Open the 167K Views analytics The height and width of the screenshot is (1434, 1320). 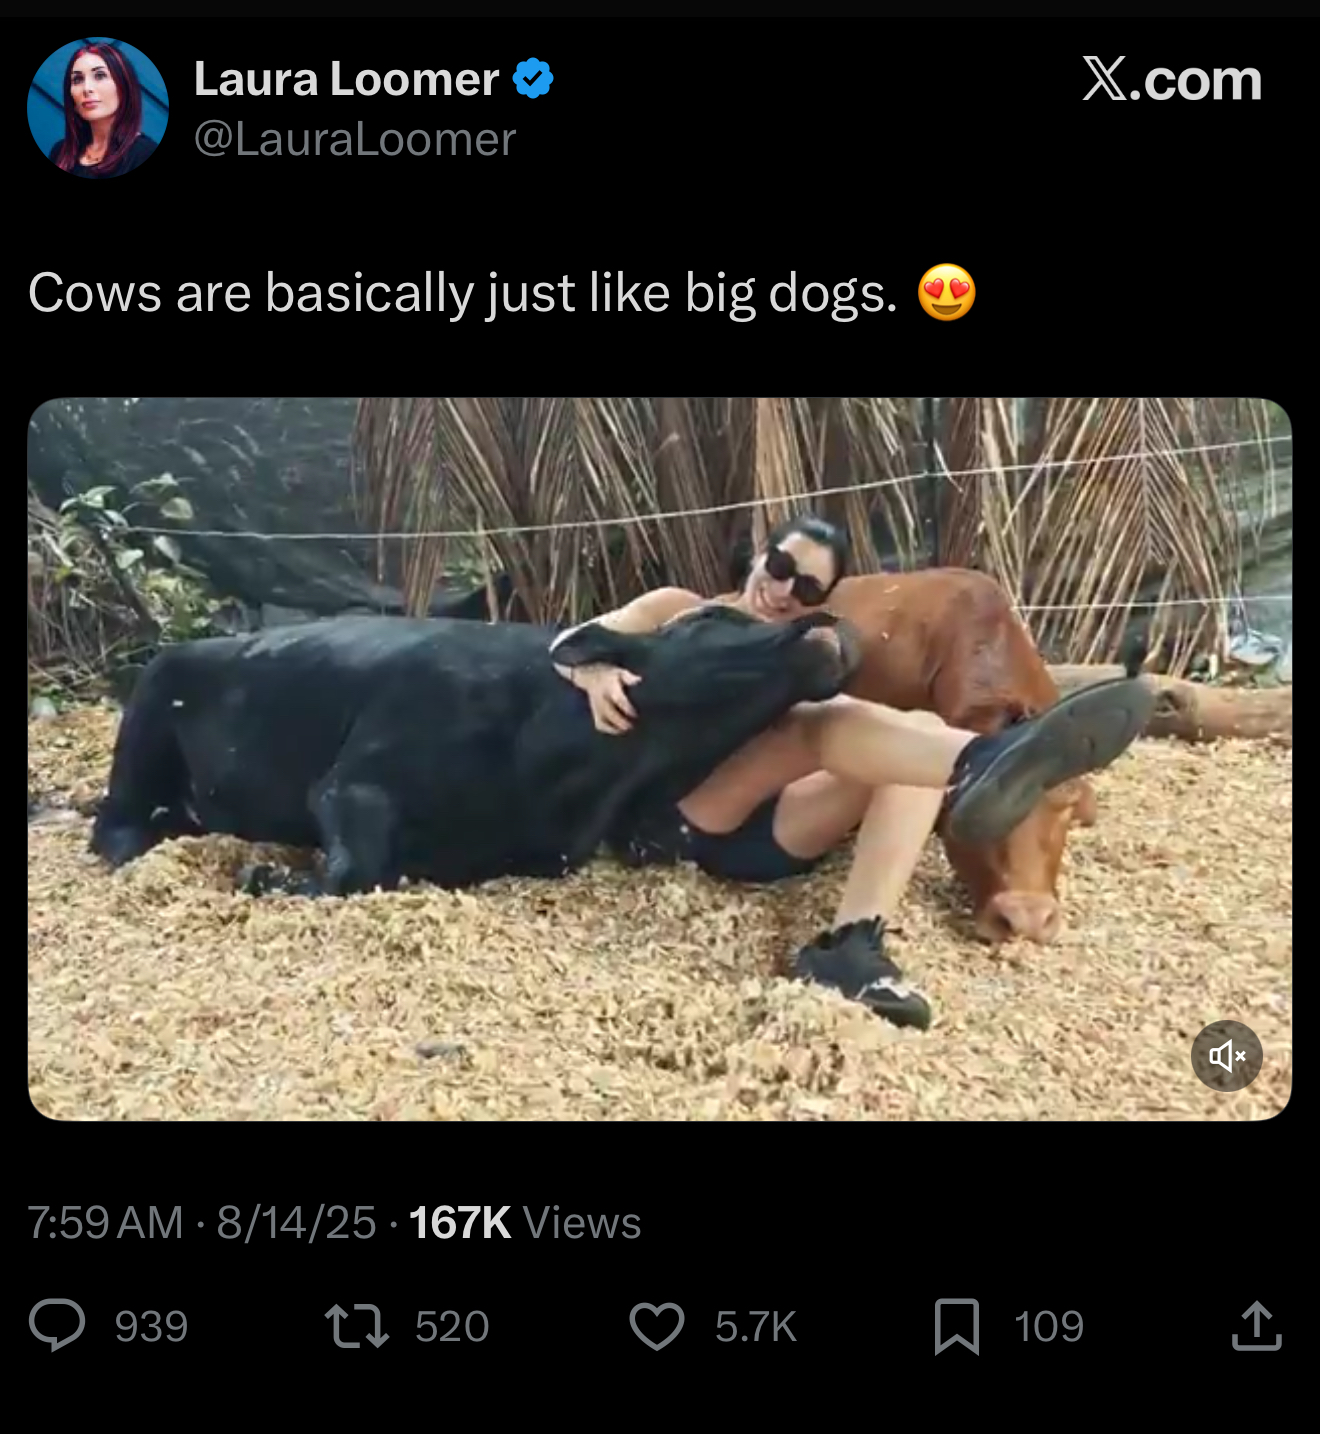[525, 1223]
